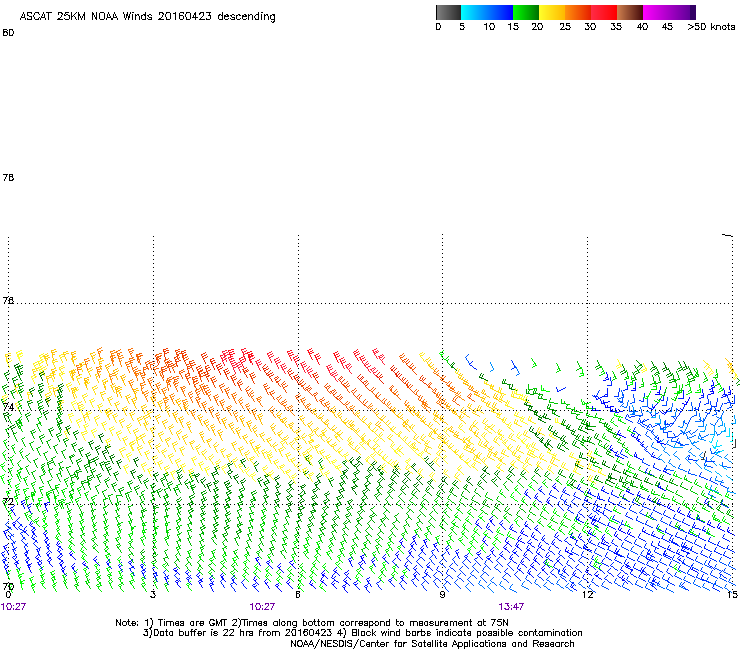Click the 'ASCAT 25KM NOAA Winds 20160423 descending' title
The width and height of the screenshot is (740, 650).
pyautogui.click(x=147, y=17)
